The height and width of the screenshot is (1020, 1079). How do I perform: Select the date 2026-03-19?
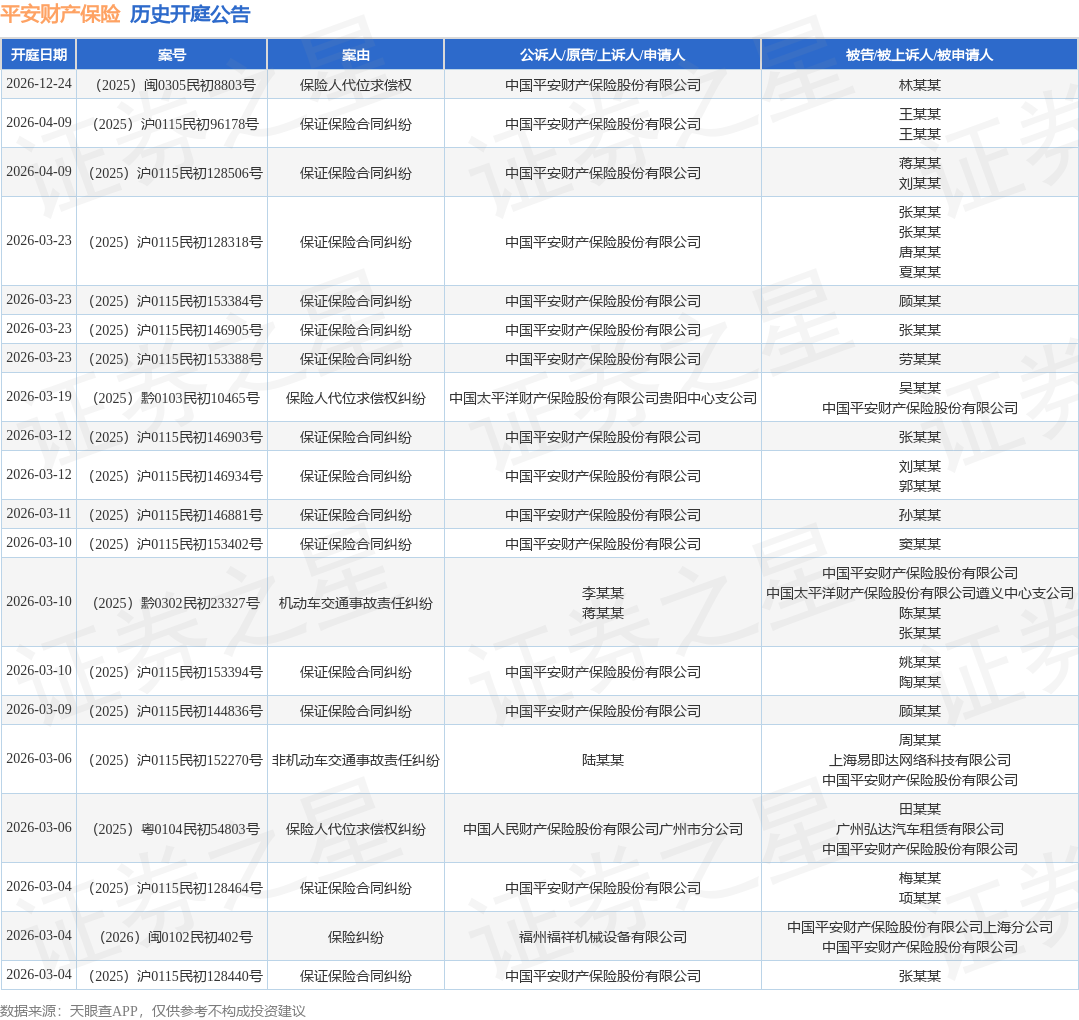tap(39, 397)
